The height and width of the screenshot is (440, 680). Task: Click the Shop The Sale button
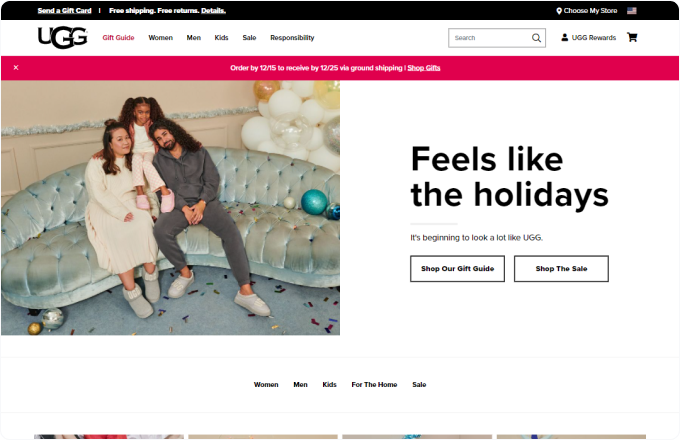click(561, 269)
